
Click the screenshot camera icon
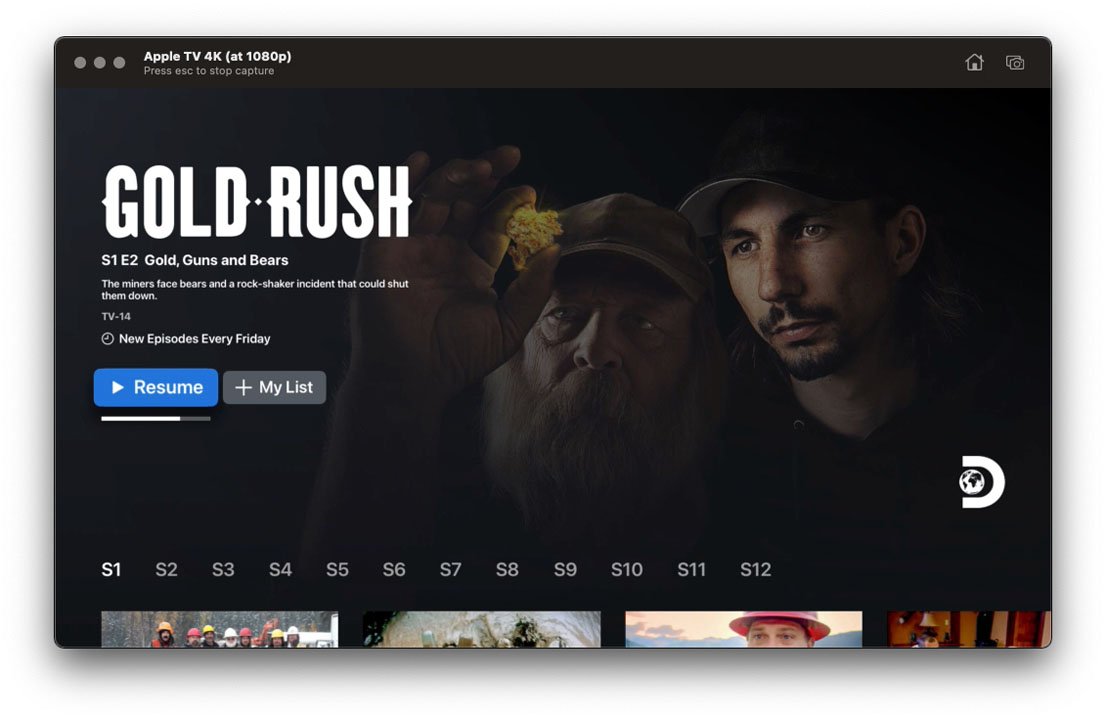[1015, 63]
